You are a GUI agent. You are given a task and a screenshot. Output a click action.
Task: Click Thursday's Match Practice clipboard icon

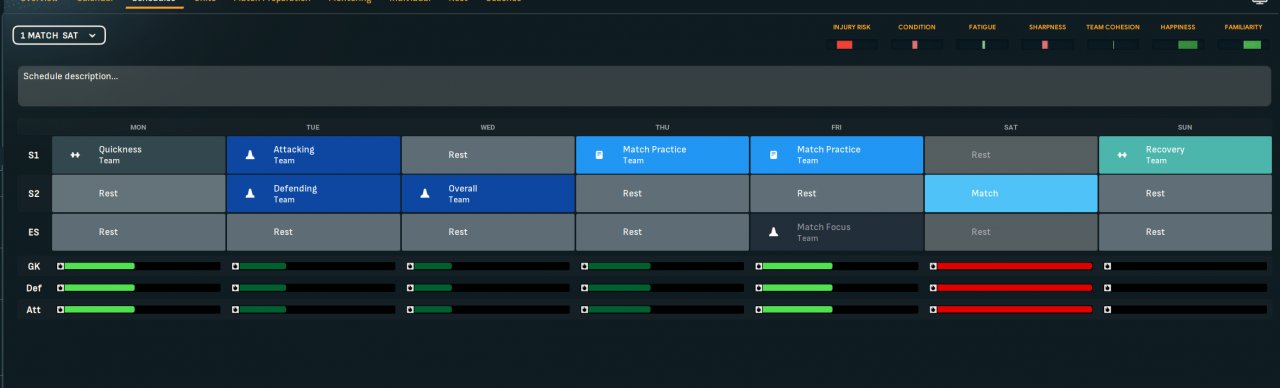(x=599, y=155)
